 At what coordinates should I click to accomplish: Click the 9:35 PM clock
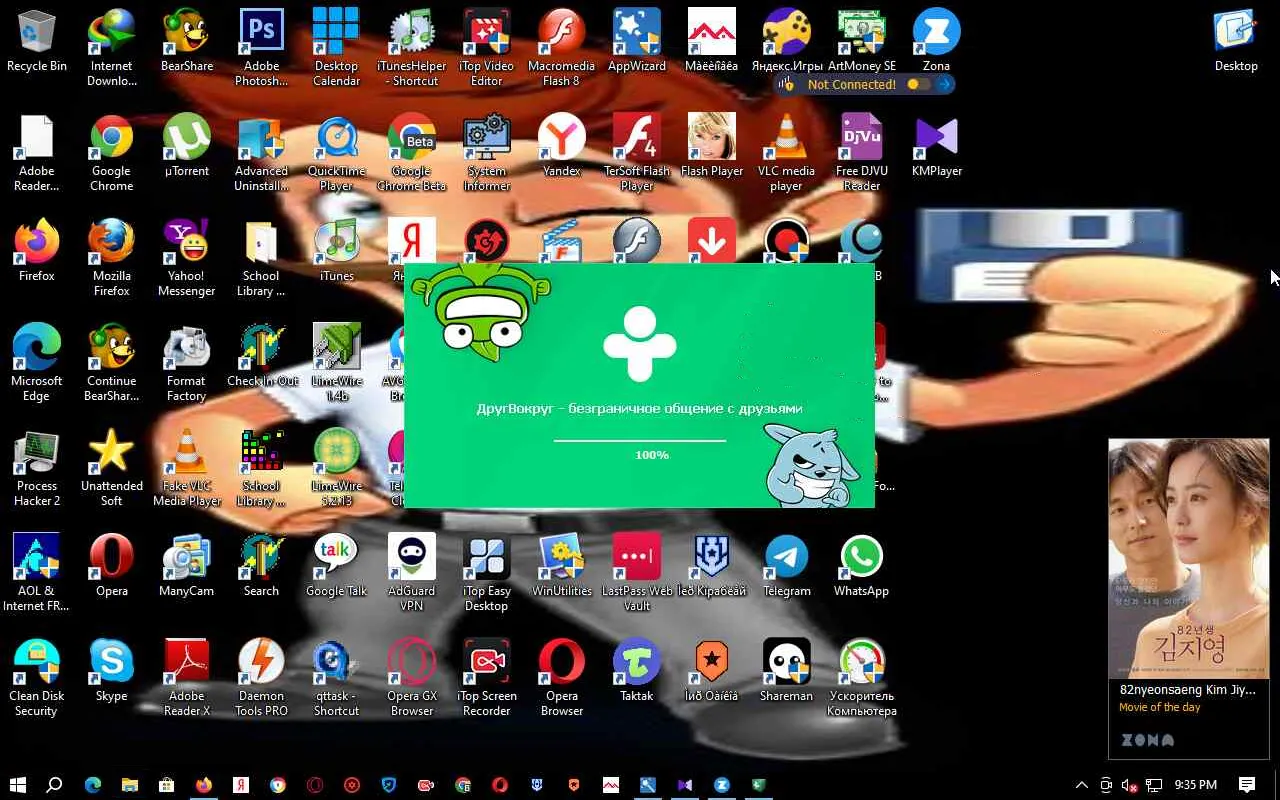coord(1196,785)
